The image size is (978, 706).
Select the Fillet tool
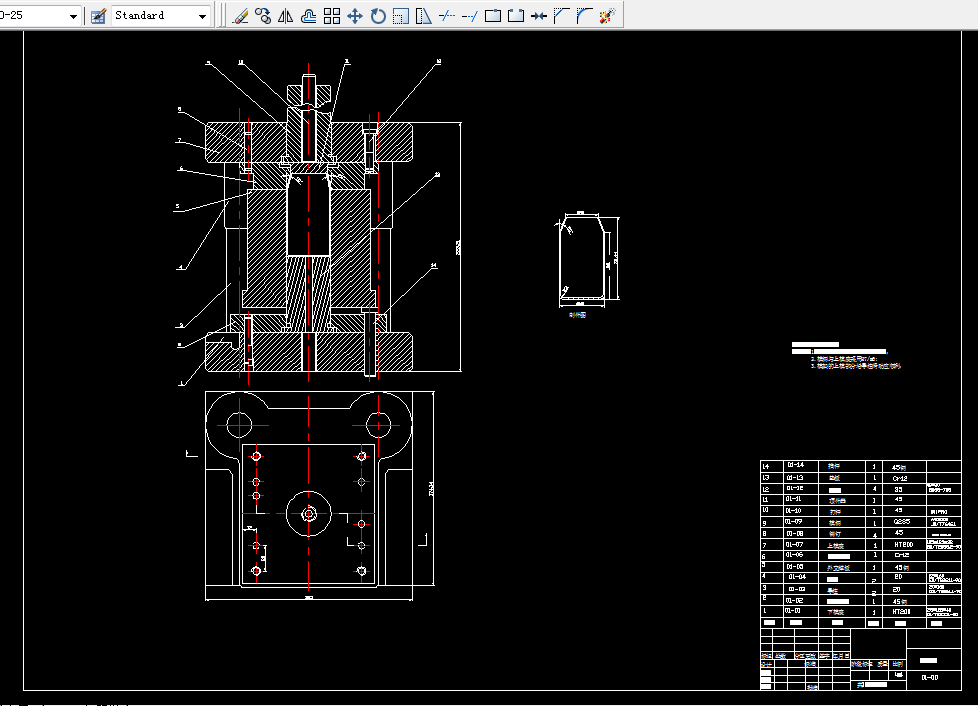(584, 16)
